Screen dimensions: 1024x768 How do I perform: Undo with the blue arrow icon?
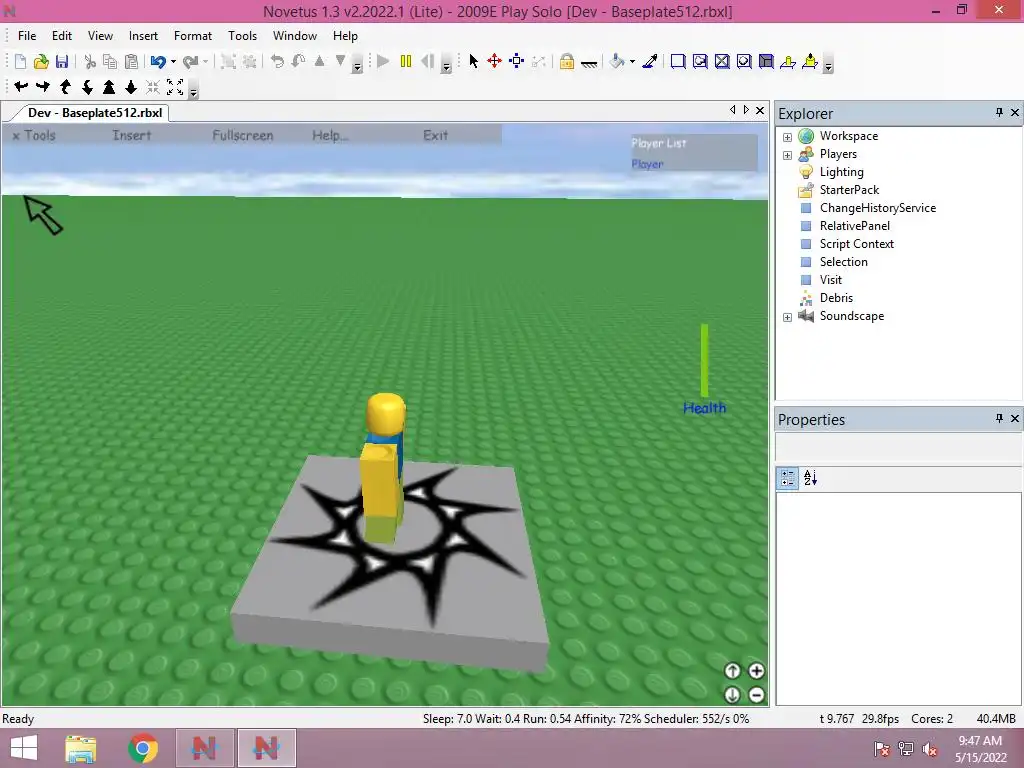click(x=157, y=61)
